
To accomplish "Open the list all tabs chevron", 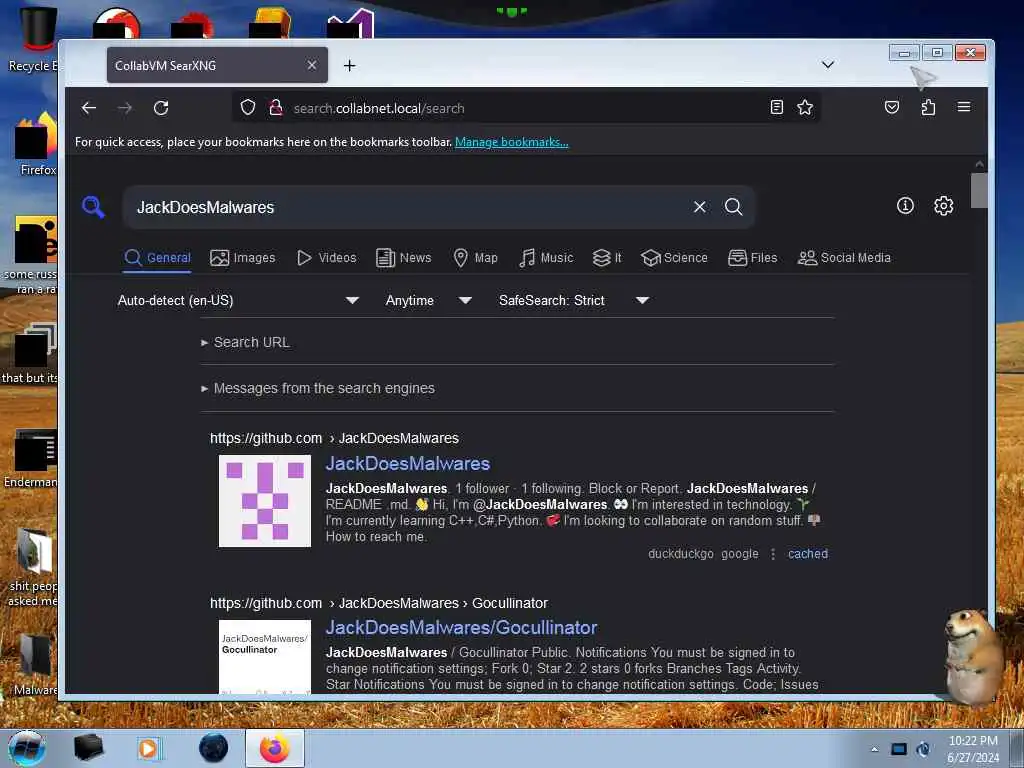I will point(827,65).
